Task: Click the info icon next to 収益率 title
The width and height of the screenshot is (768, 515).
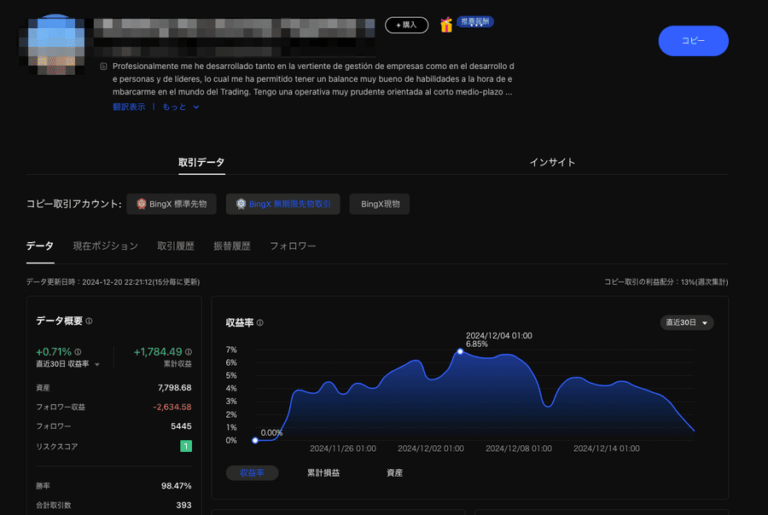Action: [260, 322]
